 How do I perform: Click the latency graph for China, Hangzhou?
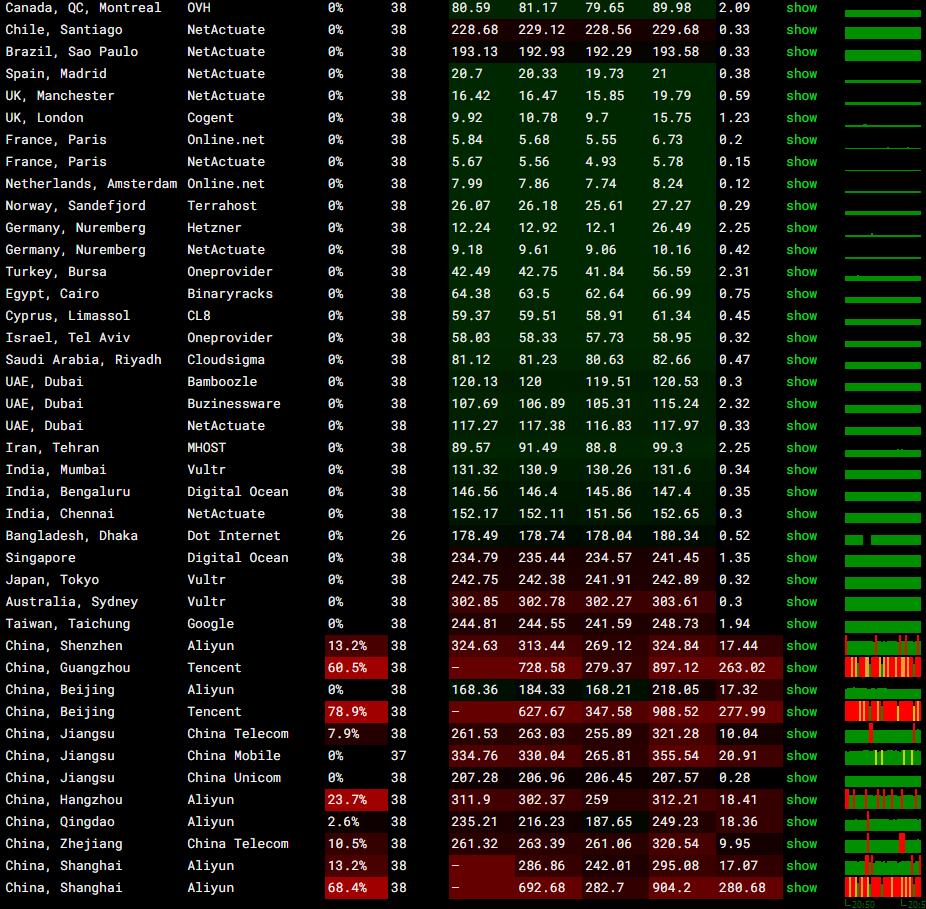pyautogui.click(x=882, y=800)
